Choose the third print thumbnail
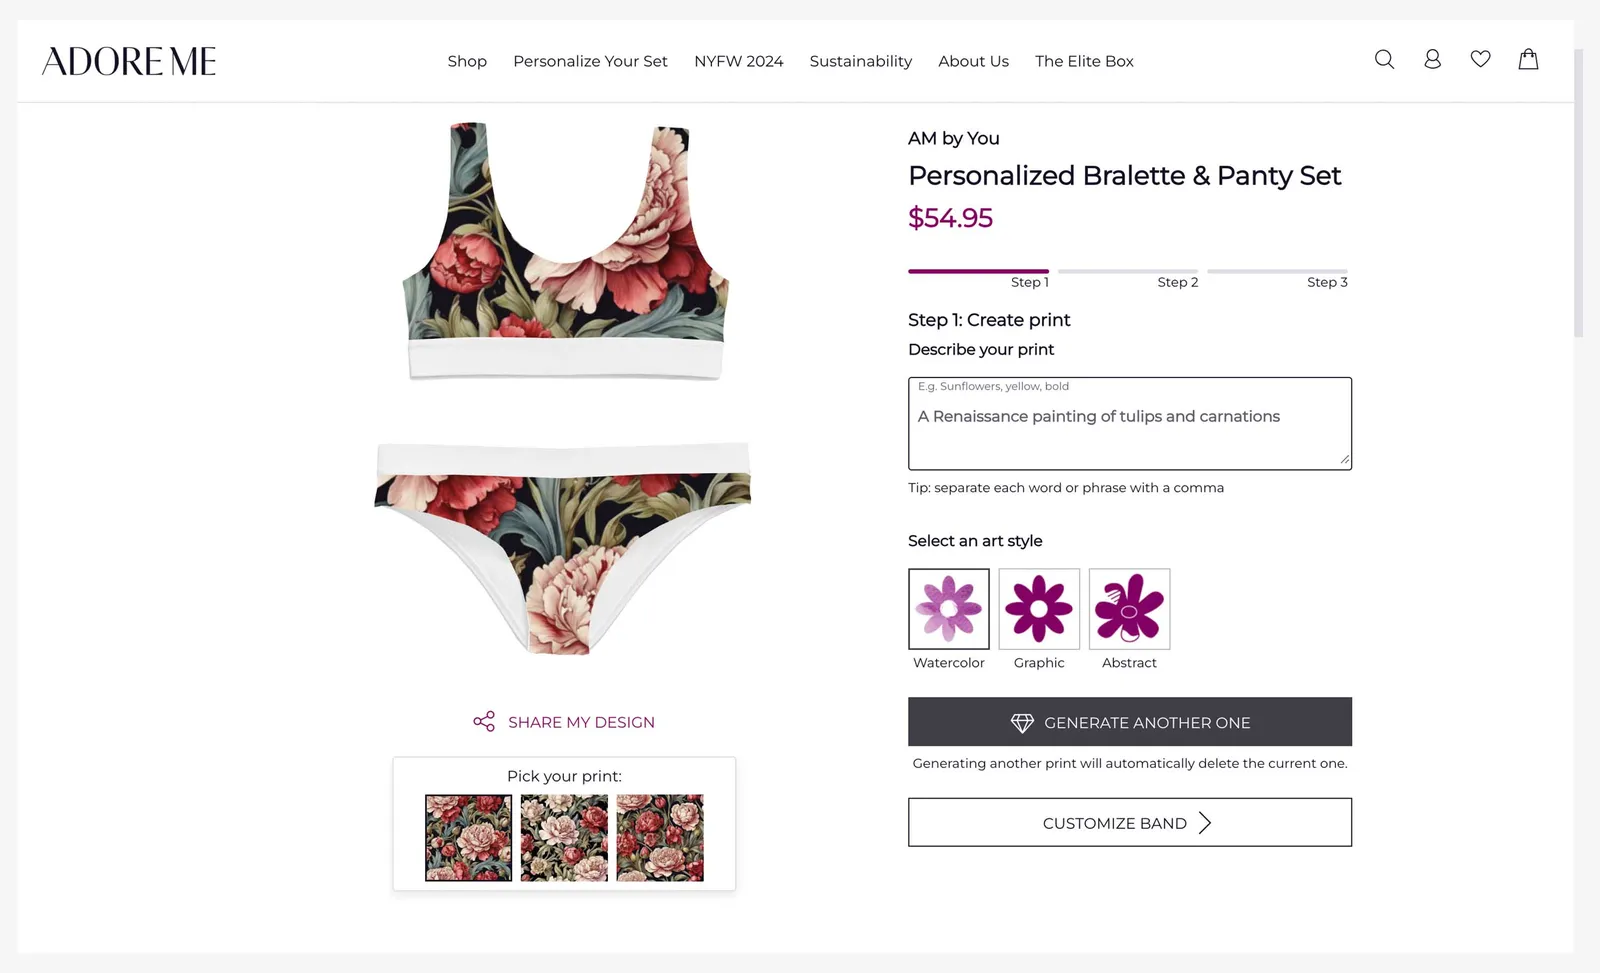 click(660, 838)
